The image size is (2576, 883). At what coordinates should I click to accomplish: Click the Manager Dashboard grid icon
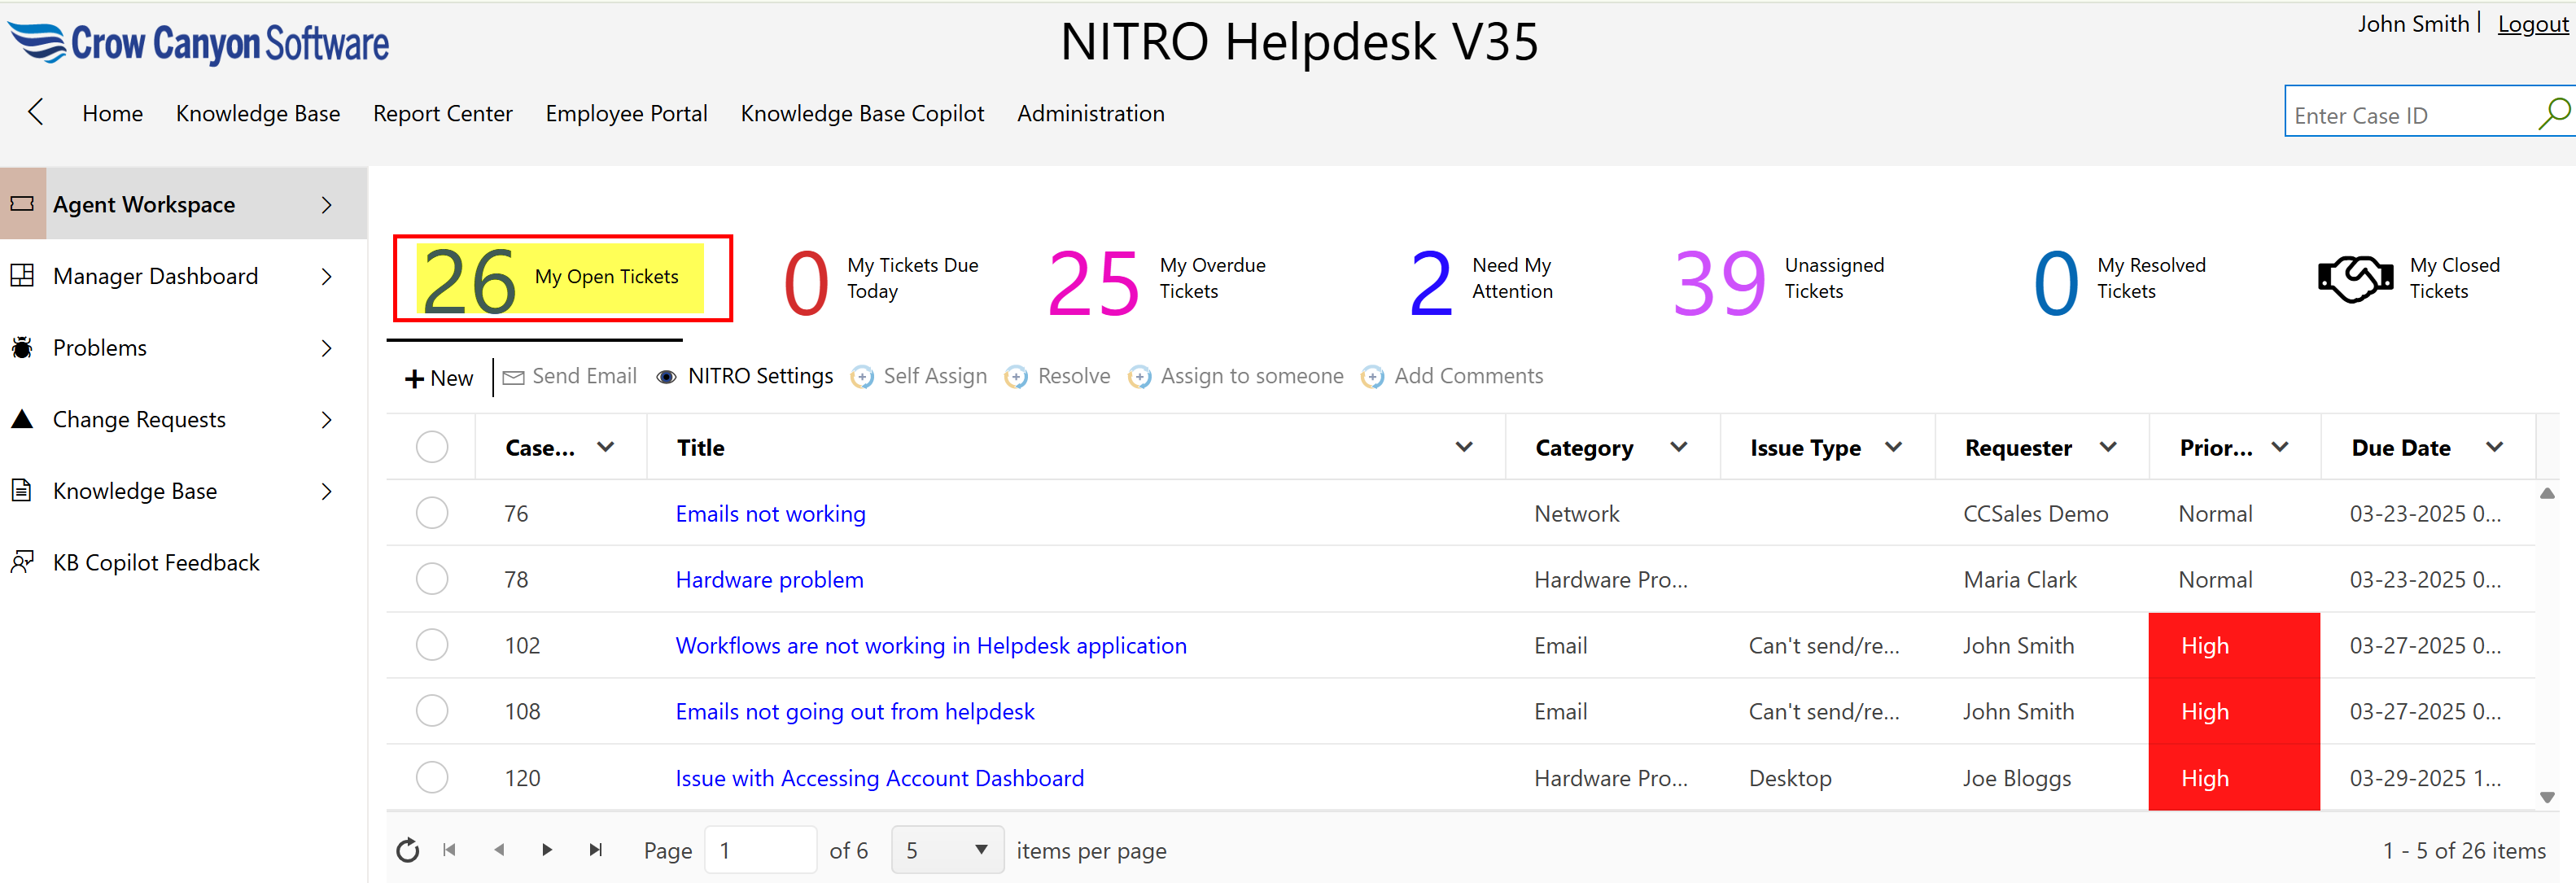[22, 276]
